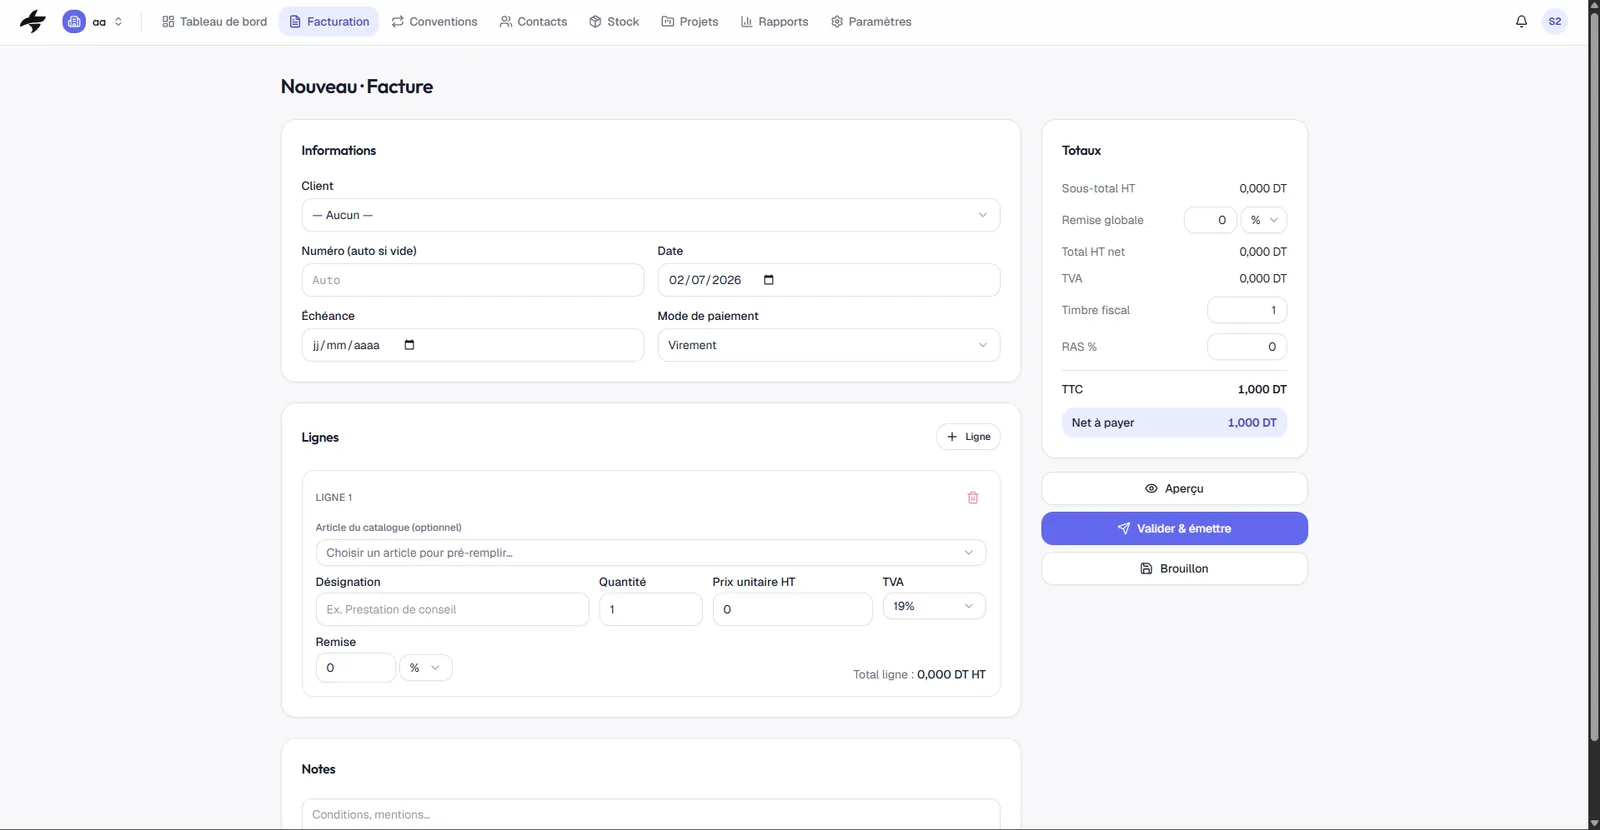Click the organization building icon
Viewport: 1600px width, 830px height.
point(74,21)
